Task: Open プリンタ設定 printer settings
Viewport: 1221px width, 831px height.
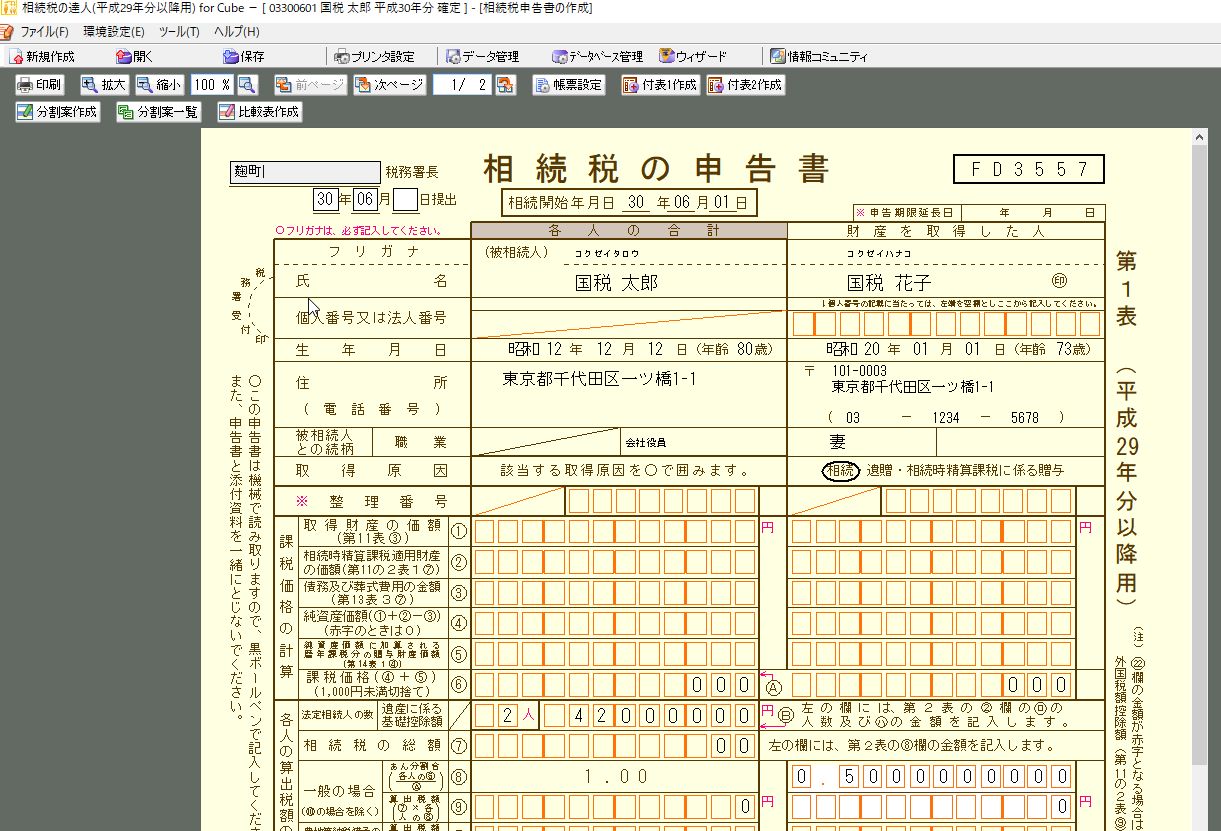Action: pos(375,57)
